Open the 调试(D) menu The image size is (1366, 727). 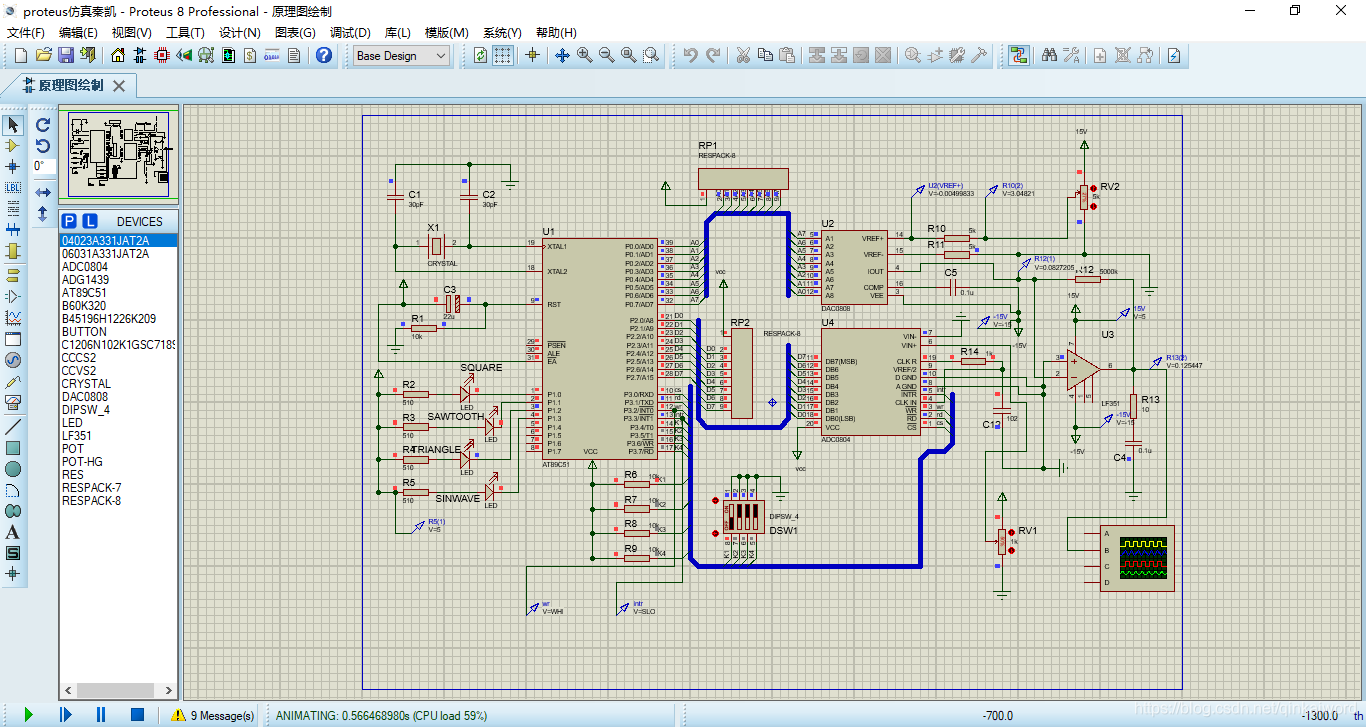point(349,33)
